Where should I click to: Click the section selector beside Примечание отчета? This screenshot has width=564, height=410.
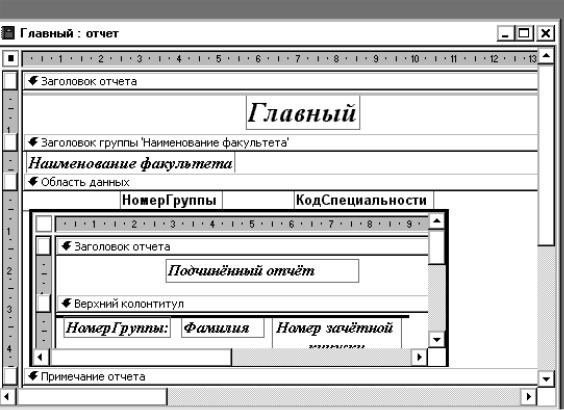[x=10, y=376]
